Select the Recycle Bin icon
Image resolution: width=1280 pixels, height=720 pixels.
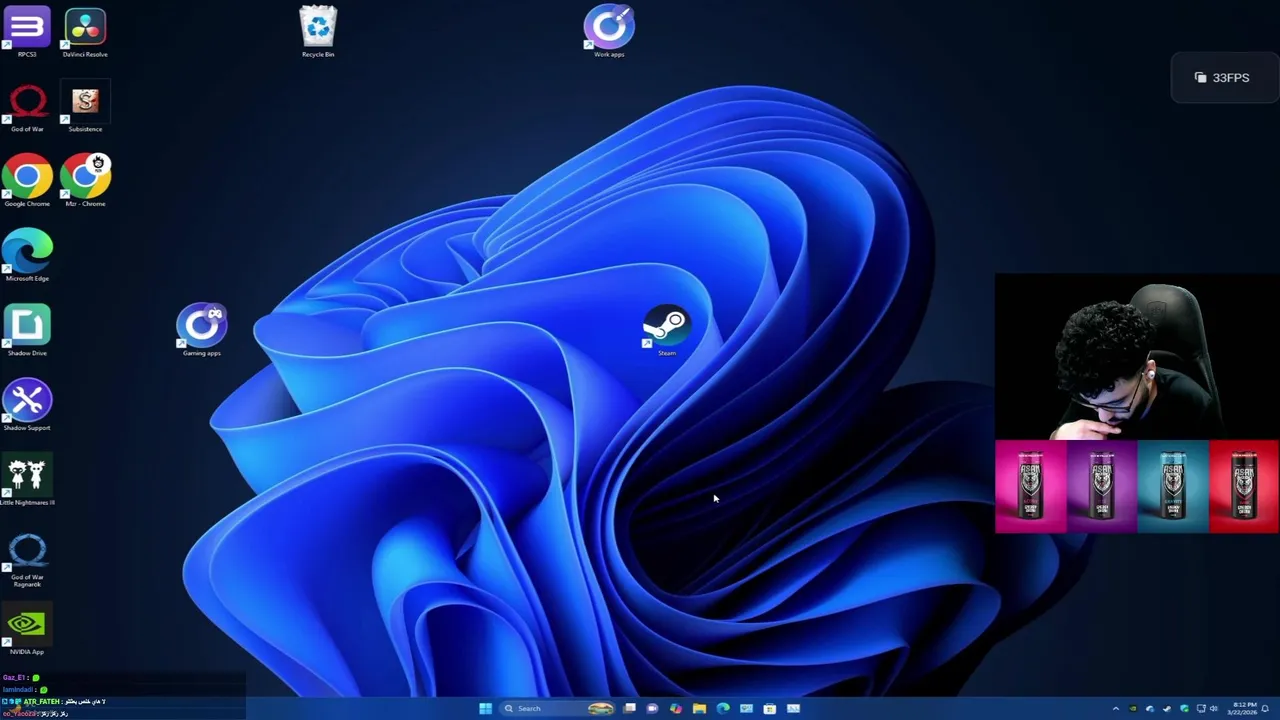point(318,30)
